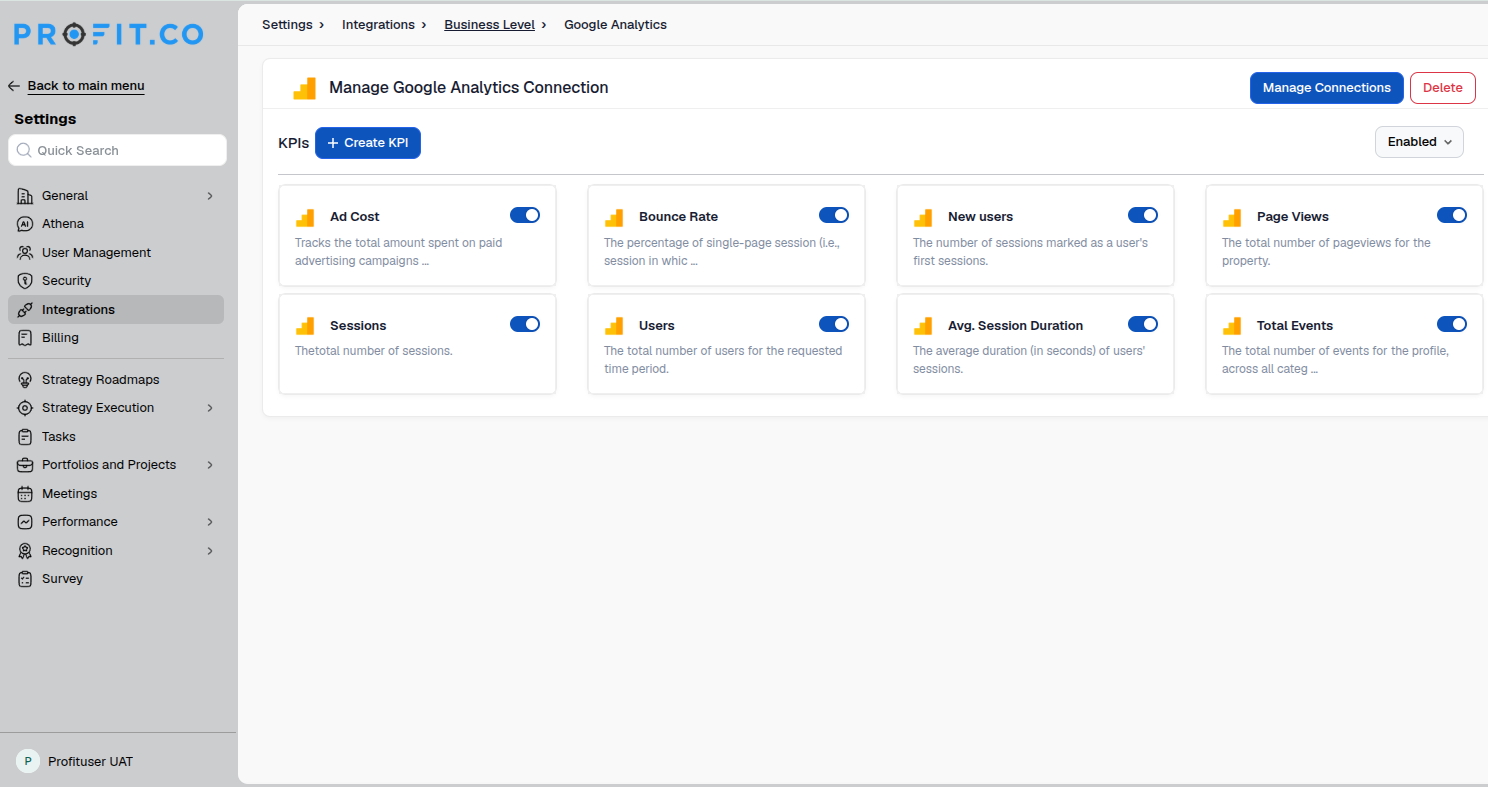Disable the Ad Cost KPI toggle
The width and height of the screenshot is (1488, 787).
pos(525,215)
